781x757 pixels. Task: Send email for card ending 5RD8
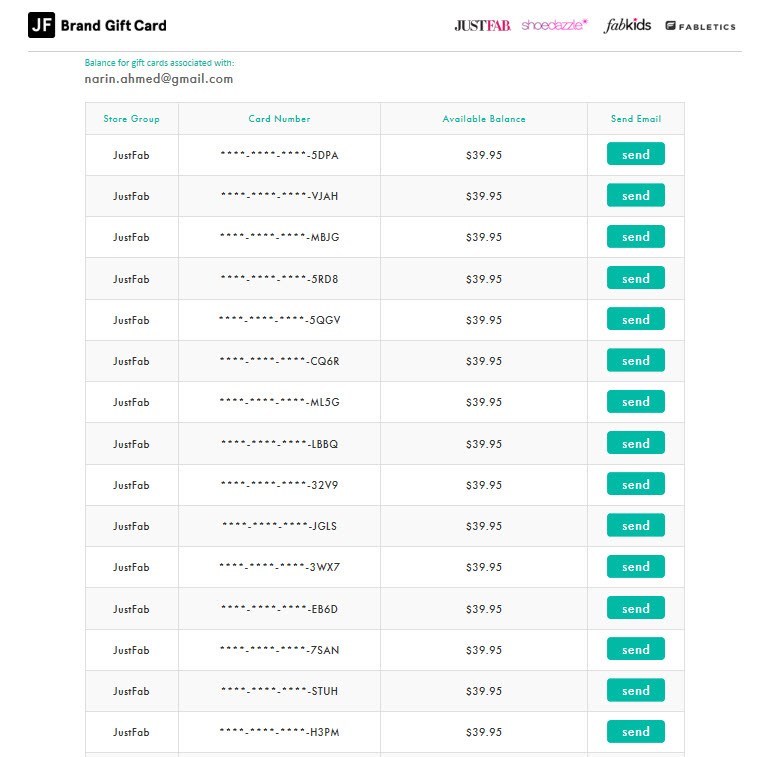636,278
